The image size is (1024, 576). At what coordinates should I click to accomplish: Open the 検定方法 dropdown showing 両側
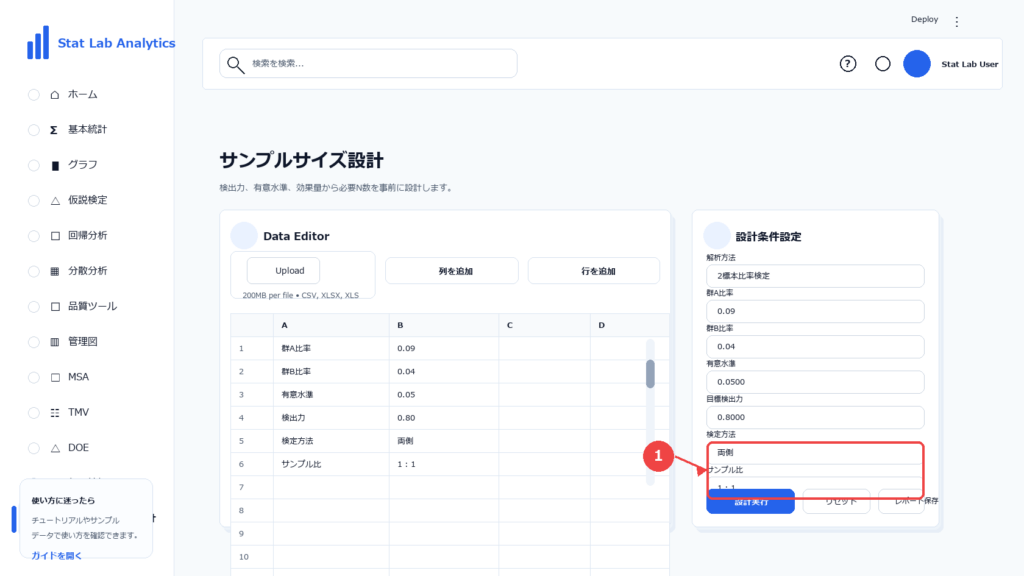815,452
